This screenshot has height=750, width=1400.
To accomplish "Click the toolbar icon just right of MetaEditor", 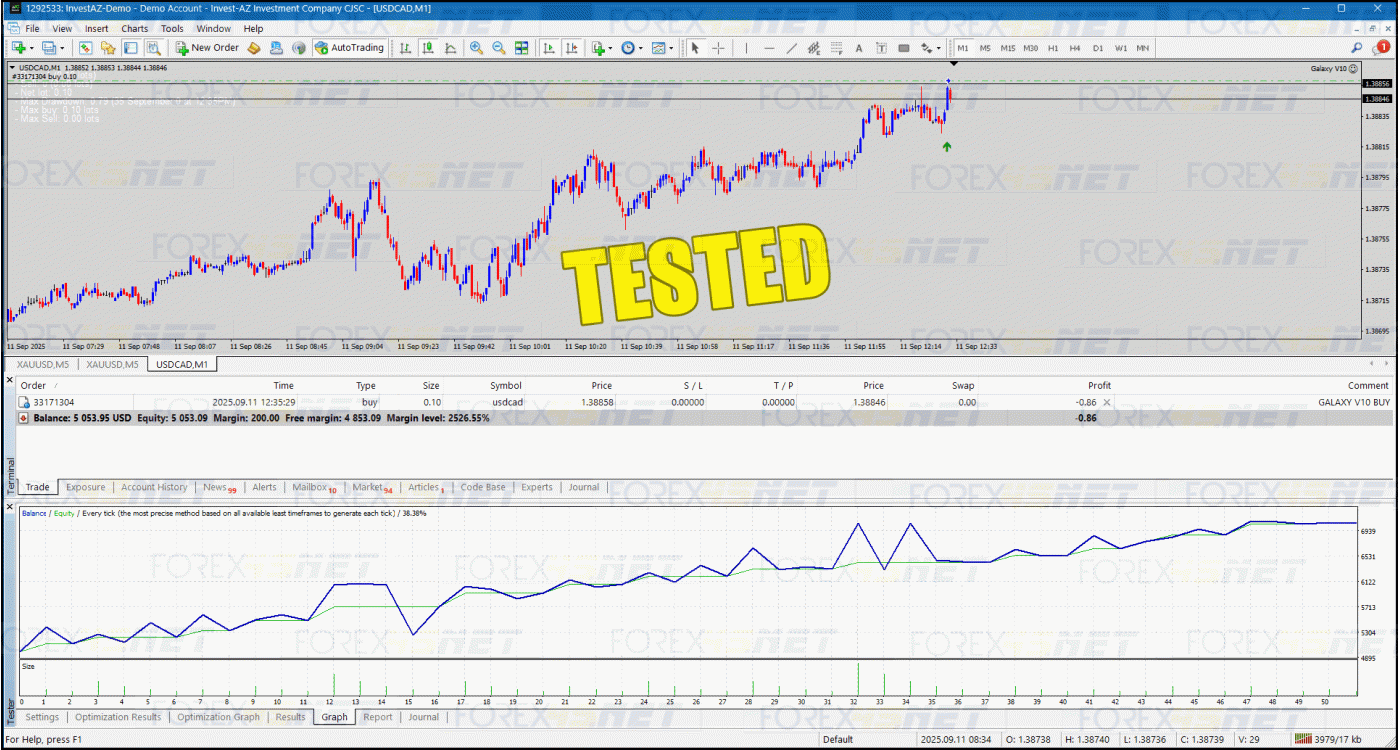I will pos(276,47).
